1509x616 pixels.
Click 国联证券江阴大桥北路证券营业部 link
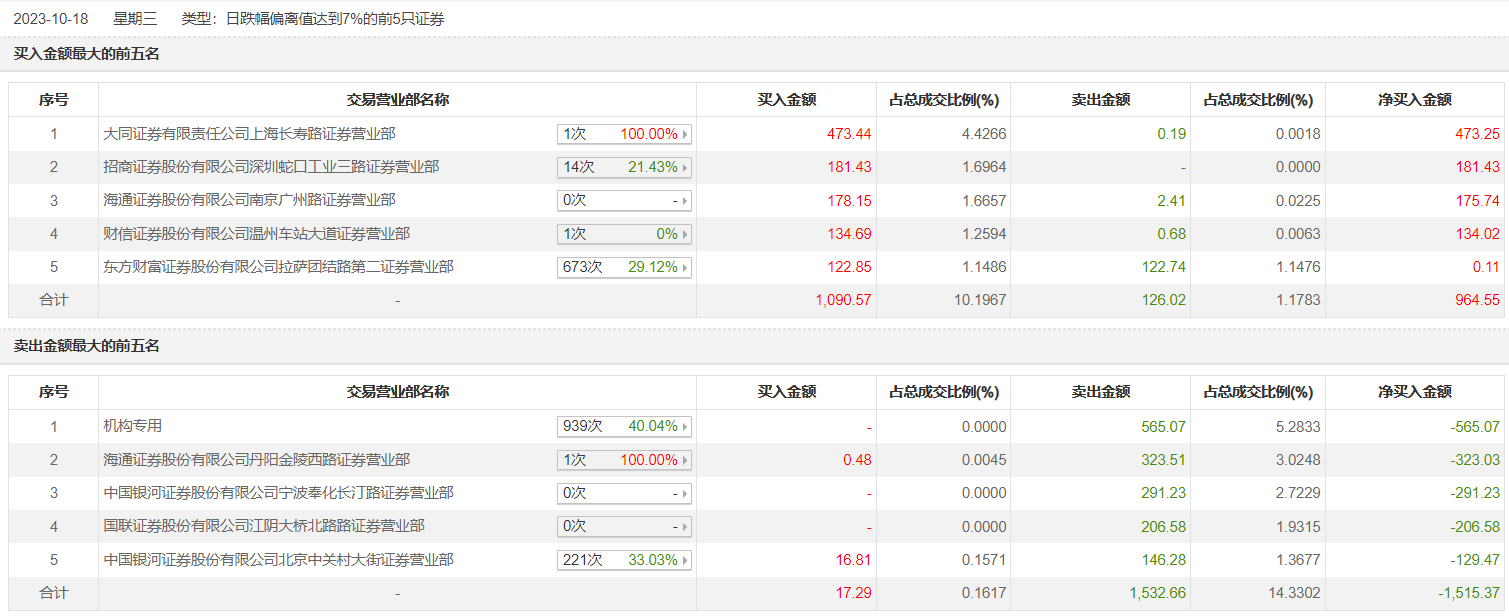(x=263, y=526)
